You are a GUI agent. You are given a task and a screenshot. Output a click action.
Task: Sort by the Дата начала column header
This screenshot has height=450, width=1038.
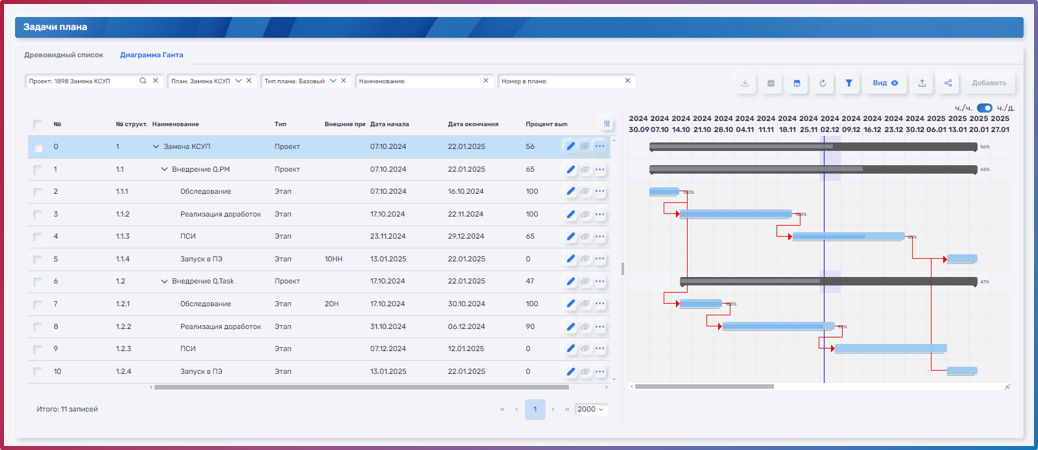(387, 124)
